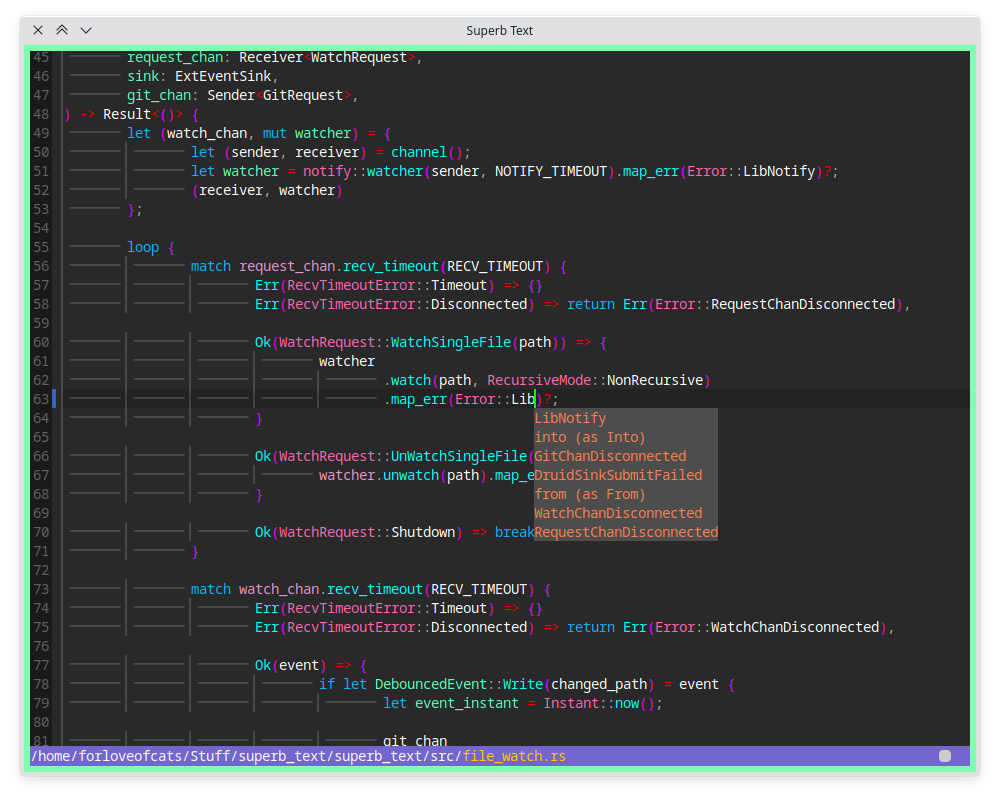The height and width of the screenshot is (800, 1000).
Task: Place cursor on 'ExtEventSink' type
Action: pyautogui.click(x=223, y=77)
